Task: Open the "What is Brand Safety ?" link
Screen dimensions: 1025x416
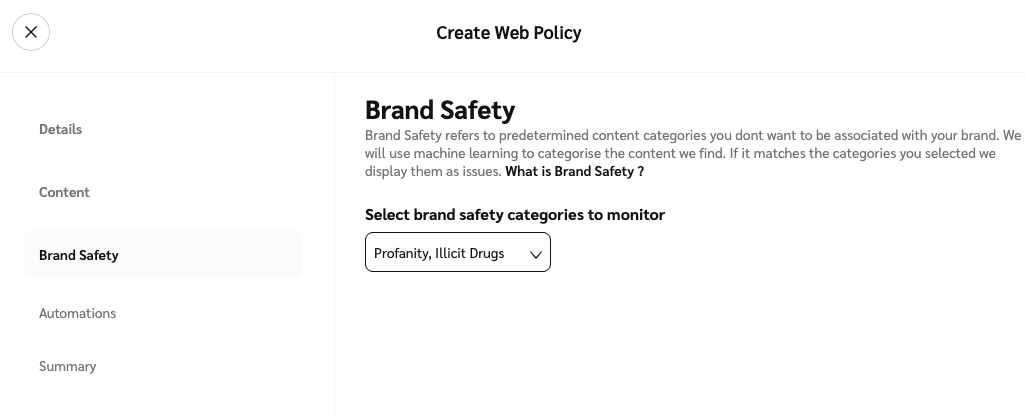Action: 574,171
